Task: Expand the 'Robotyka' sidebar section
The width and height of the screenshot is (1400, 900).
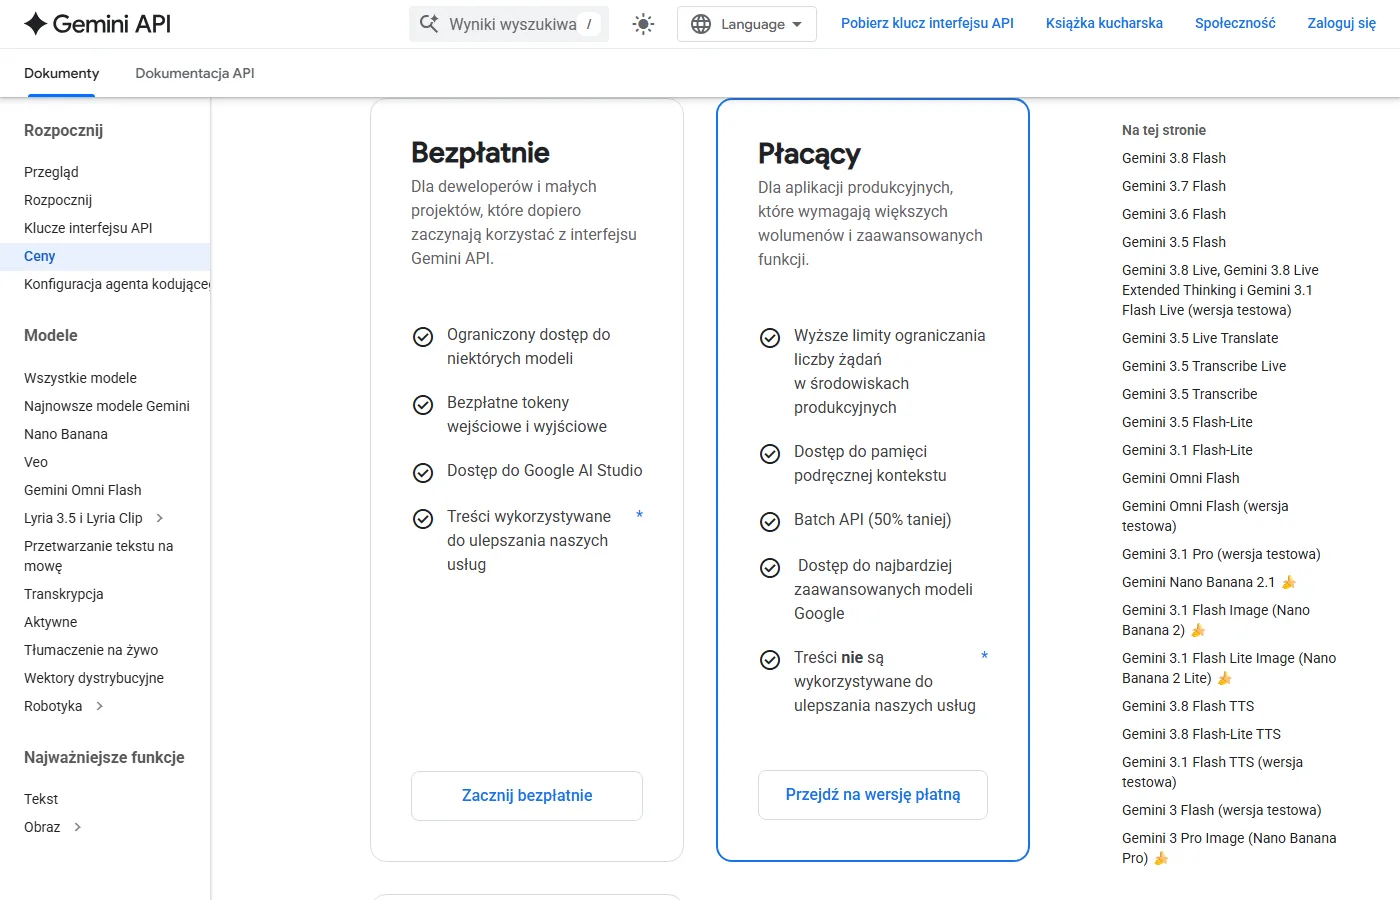Action: (x=99, y=706)
